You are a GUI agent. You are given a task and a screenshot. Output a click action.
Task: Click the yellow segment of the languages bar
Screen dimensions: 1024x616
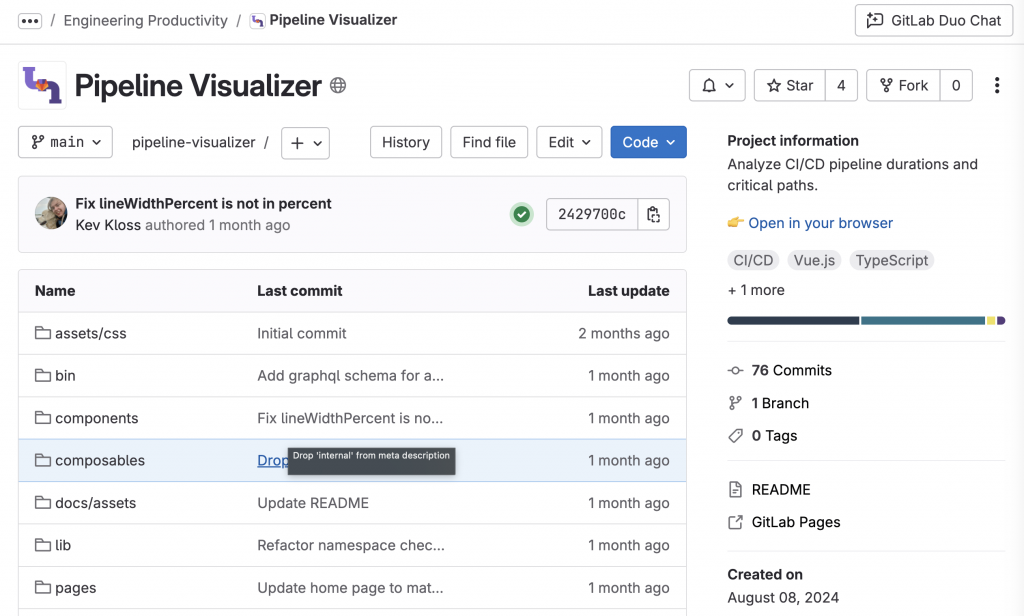click(991, 321)
